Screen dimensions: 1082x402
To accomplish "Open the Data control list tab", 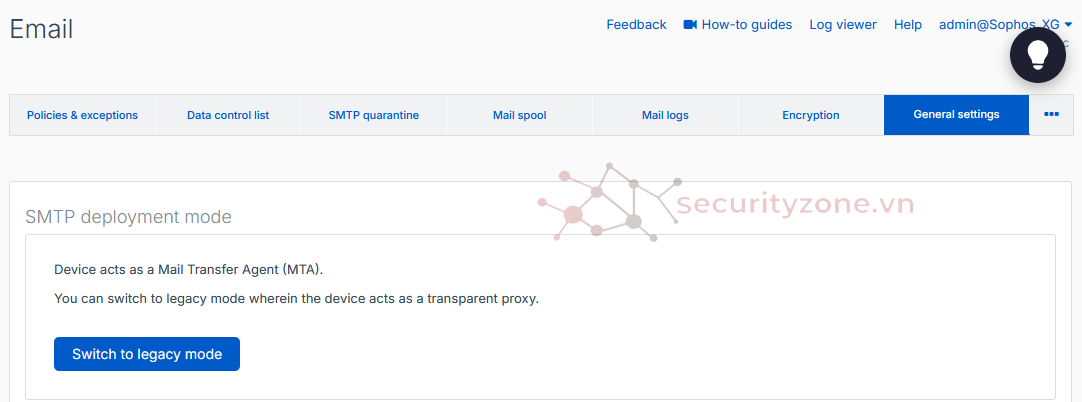I will (228, 115).
